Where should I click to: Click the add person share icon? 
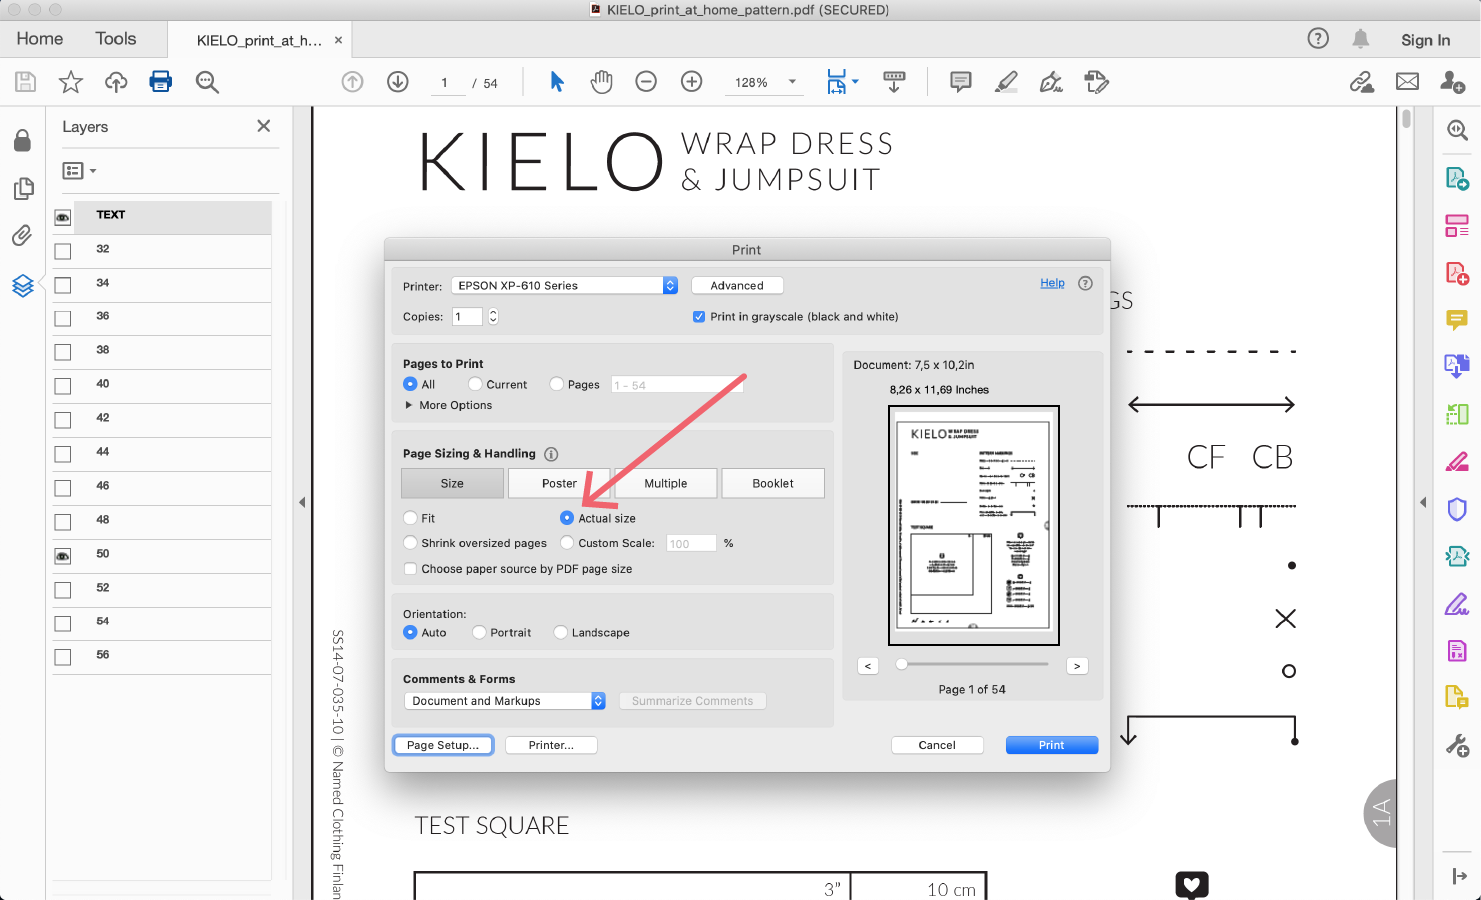(1453, 82)
